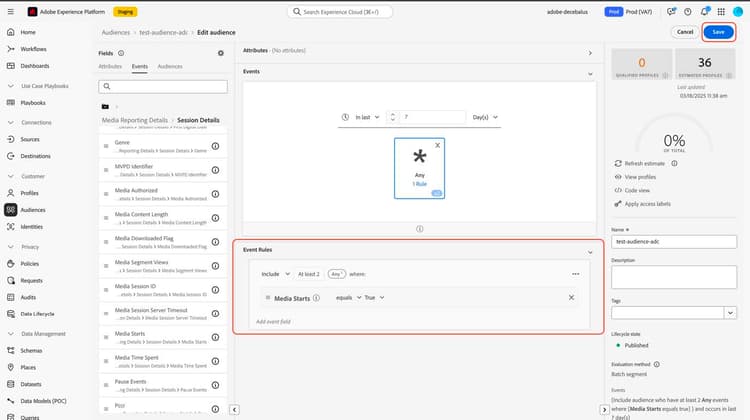Click the Cancel button
Viewport: 750px width, 420px height.
click(x=685, y=32)
